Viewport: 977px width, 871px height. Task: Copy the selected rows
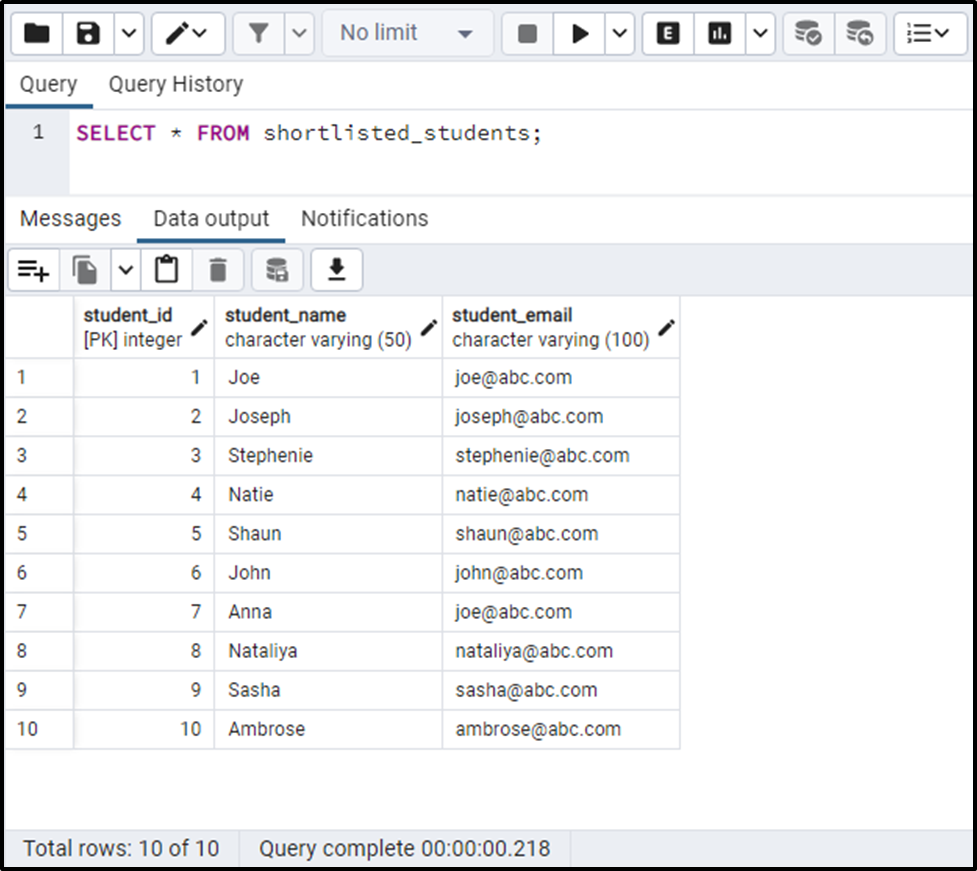pyautogui.click(x=84, y=269)
